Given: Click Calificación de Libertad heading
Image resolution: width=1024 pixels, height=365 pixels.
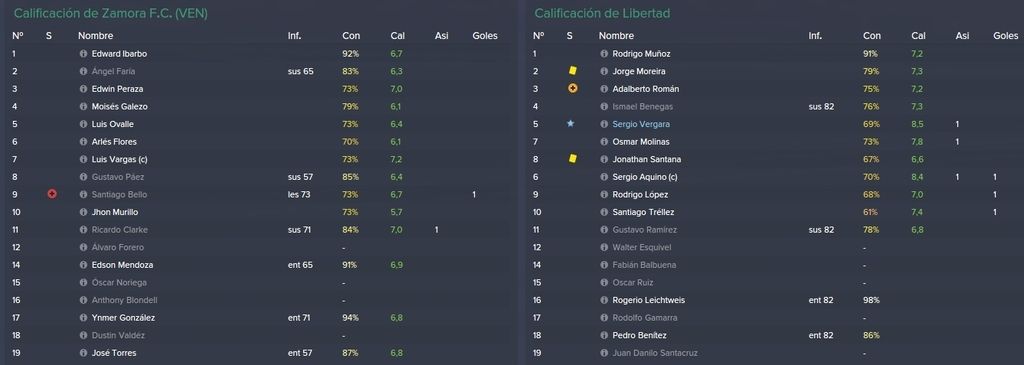Looking at the screenshot, I should (601, 13).
